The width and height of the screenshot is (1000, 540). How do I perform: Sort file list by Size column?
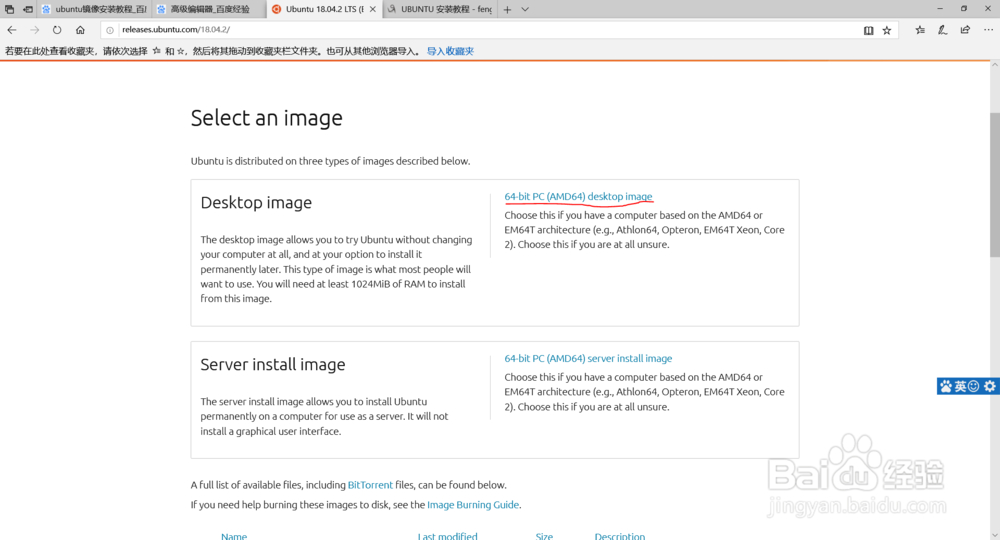click(x=544, y=536)
